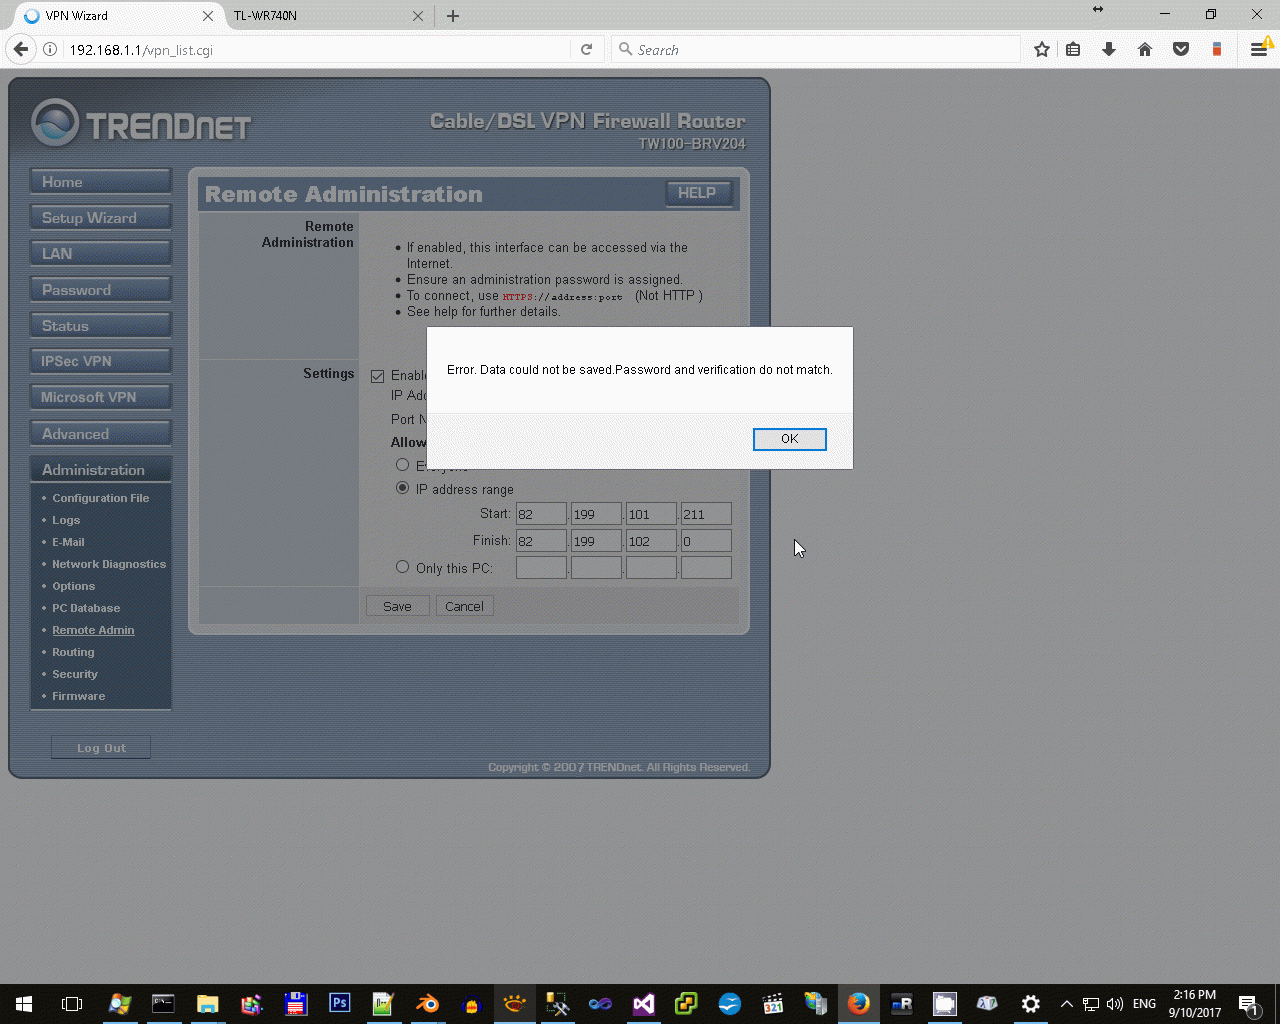Click the Log Out button
1280x1024 pixels.
[101, 748]
